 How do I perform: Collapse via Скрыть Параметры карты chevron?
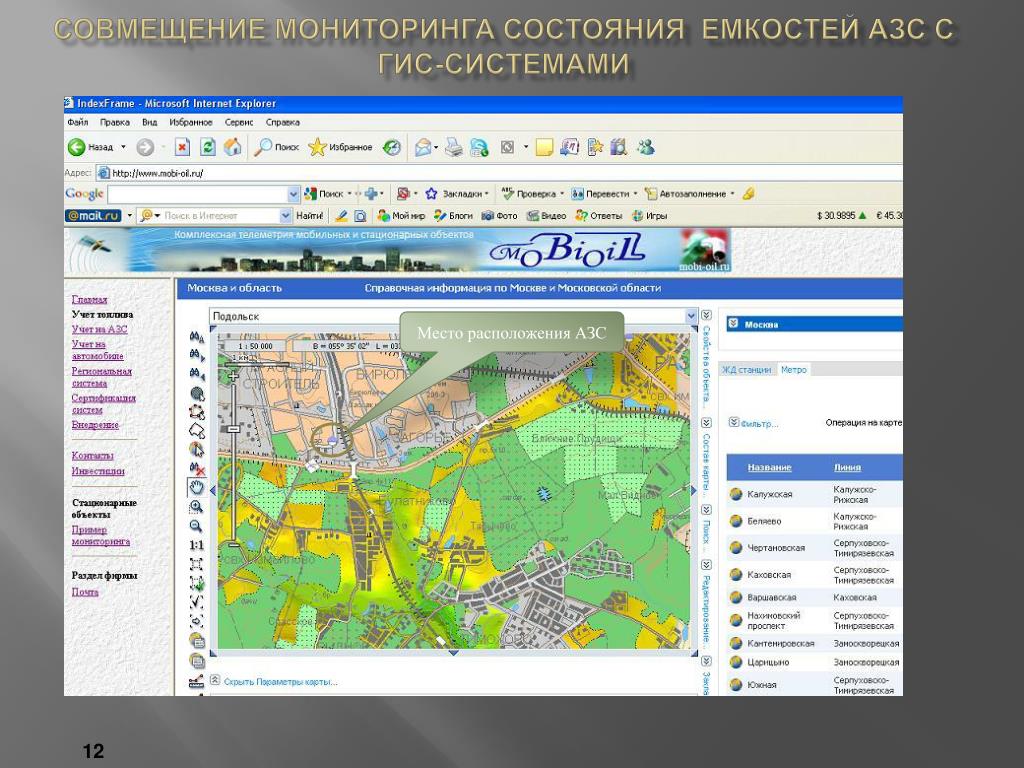point(215,681)
